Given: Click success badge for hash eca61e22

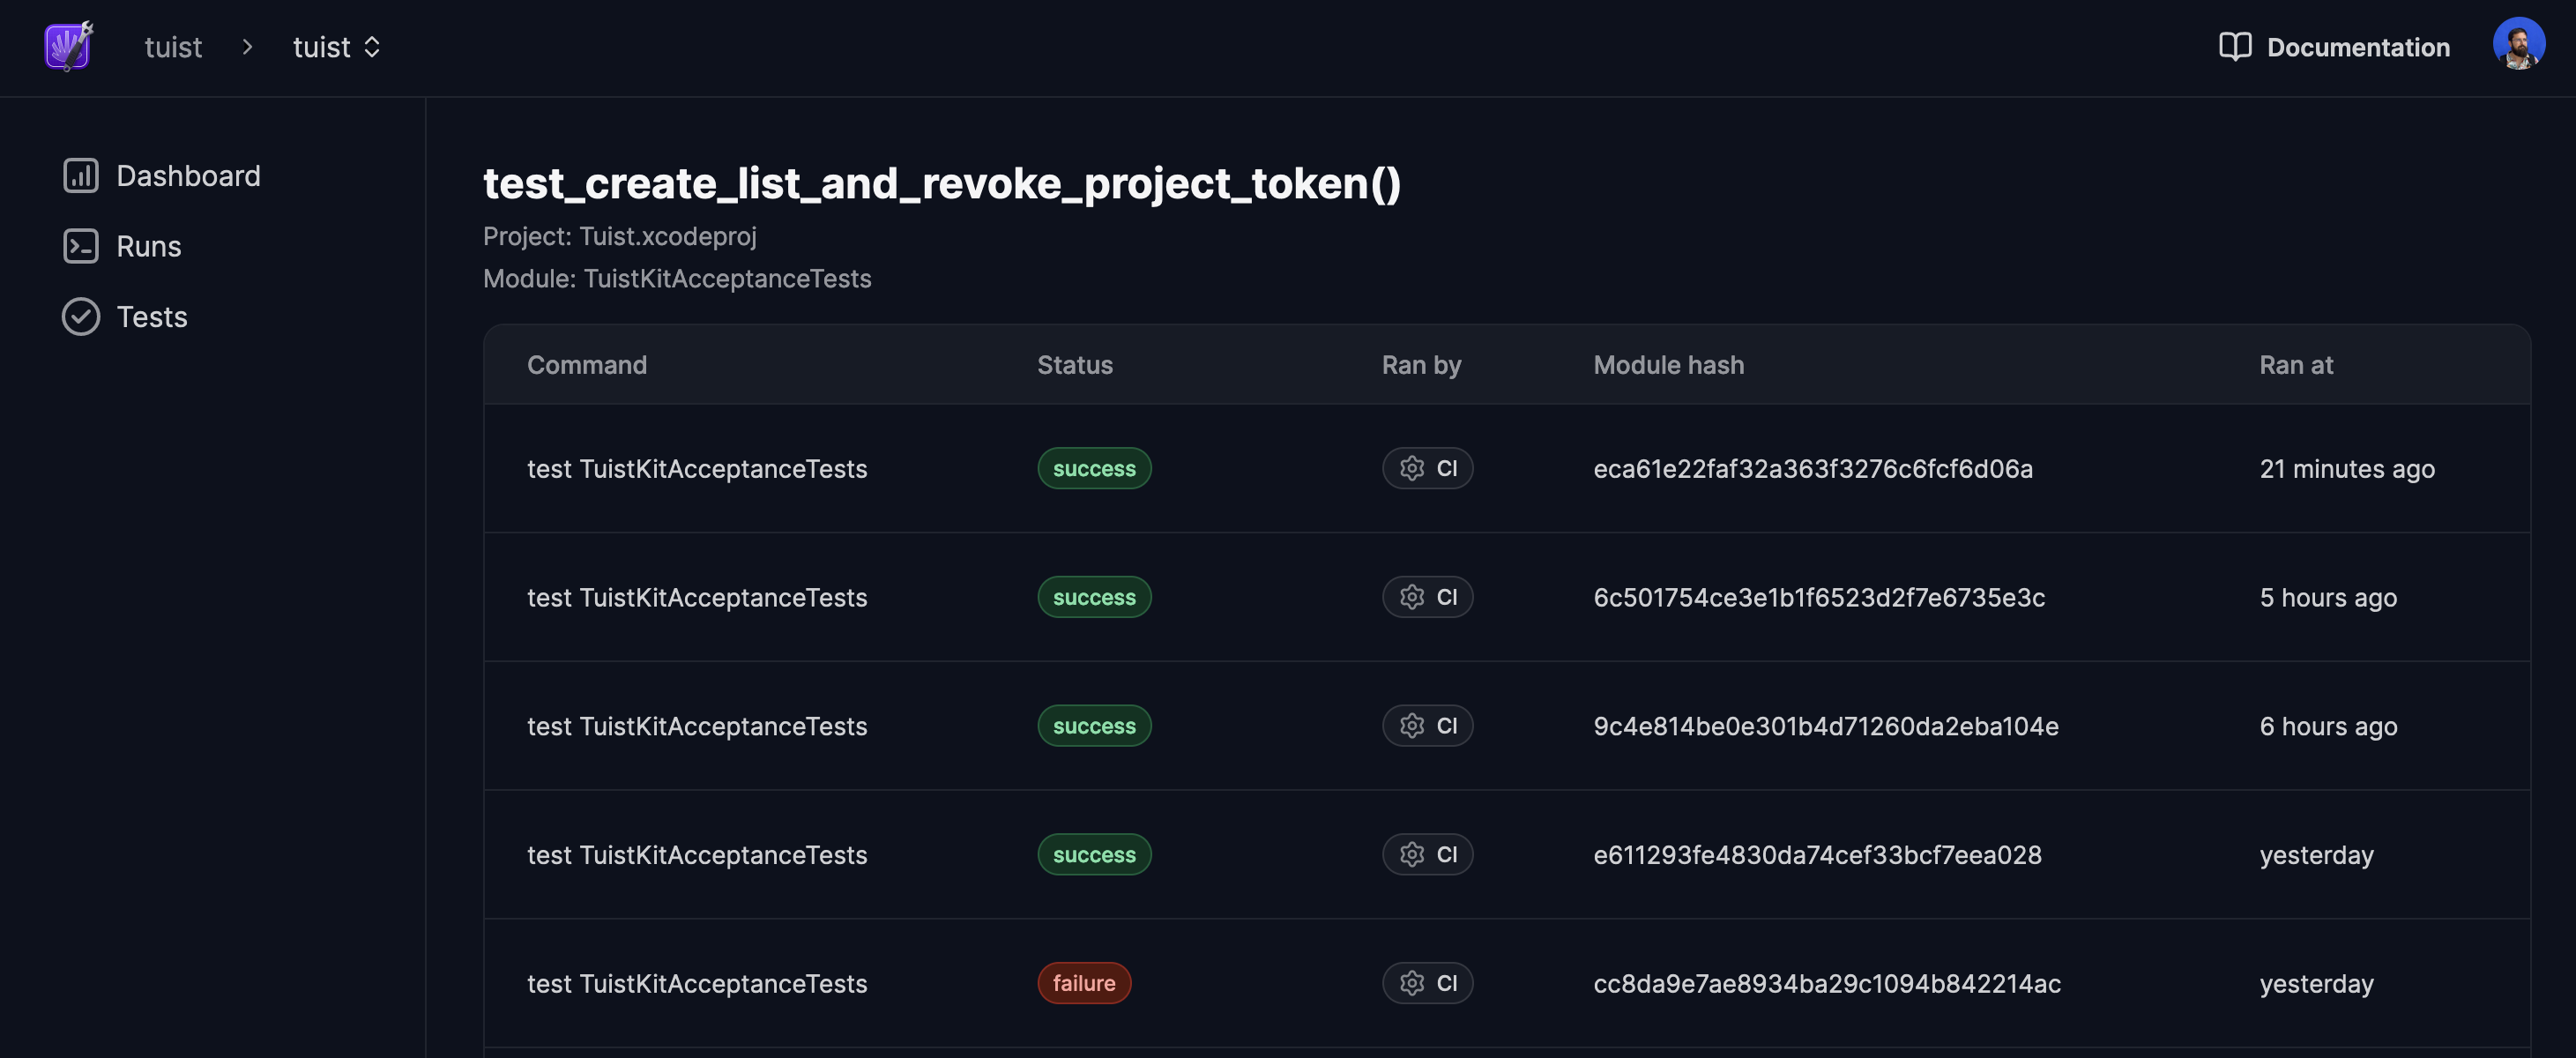Looking at the screenshot, I should point(1094,468).
